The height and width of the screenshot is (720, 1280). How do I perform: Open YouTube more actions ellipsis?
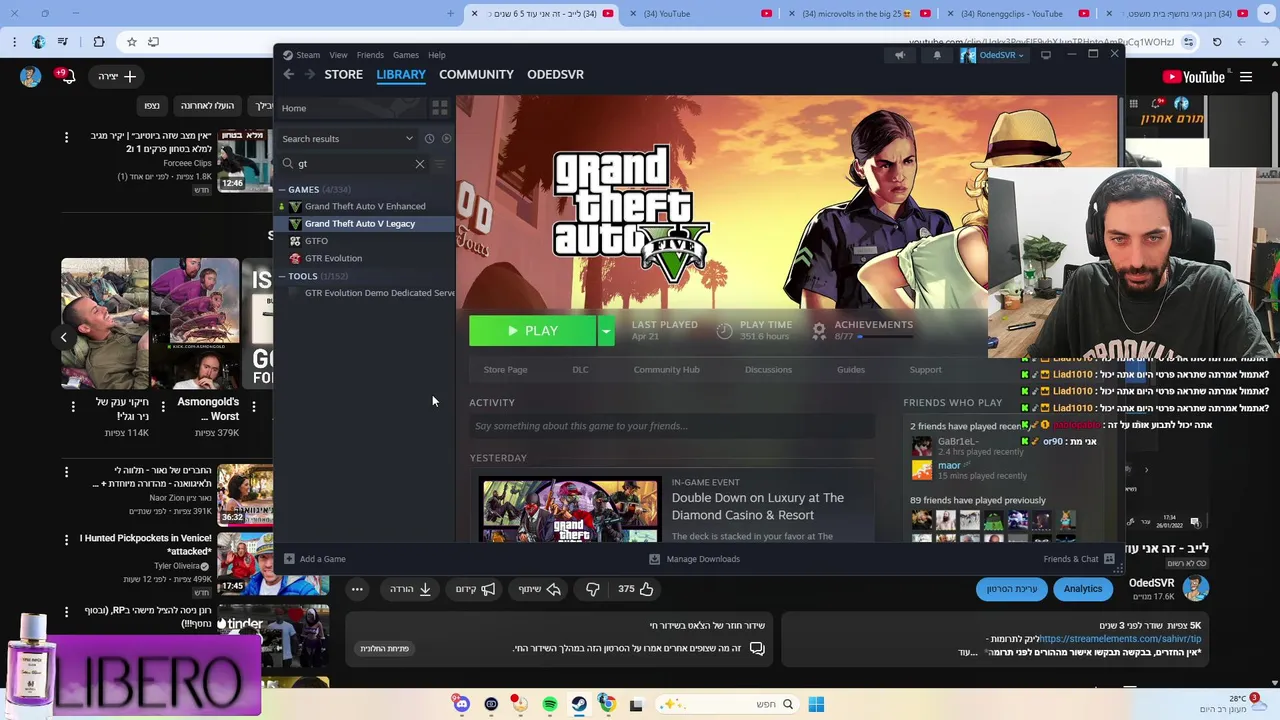[x=357, y=589]
